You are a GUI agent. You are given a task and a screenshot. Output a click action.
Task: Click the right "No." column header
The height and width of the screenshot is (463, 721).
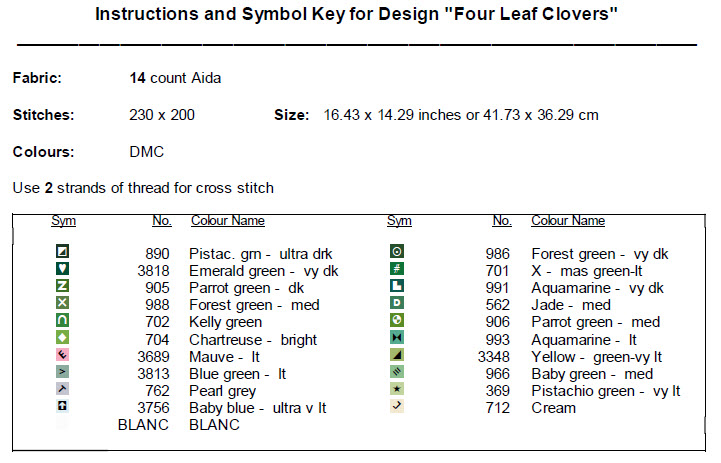501,221
